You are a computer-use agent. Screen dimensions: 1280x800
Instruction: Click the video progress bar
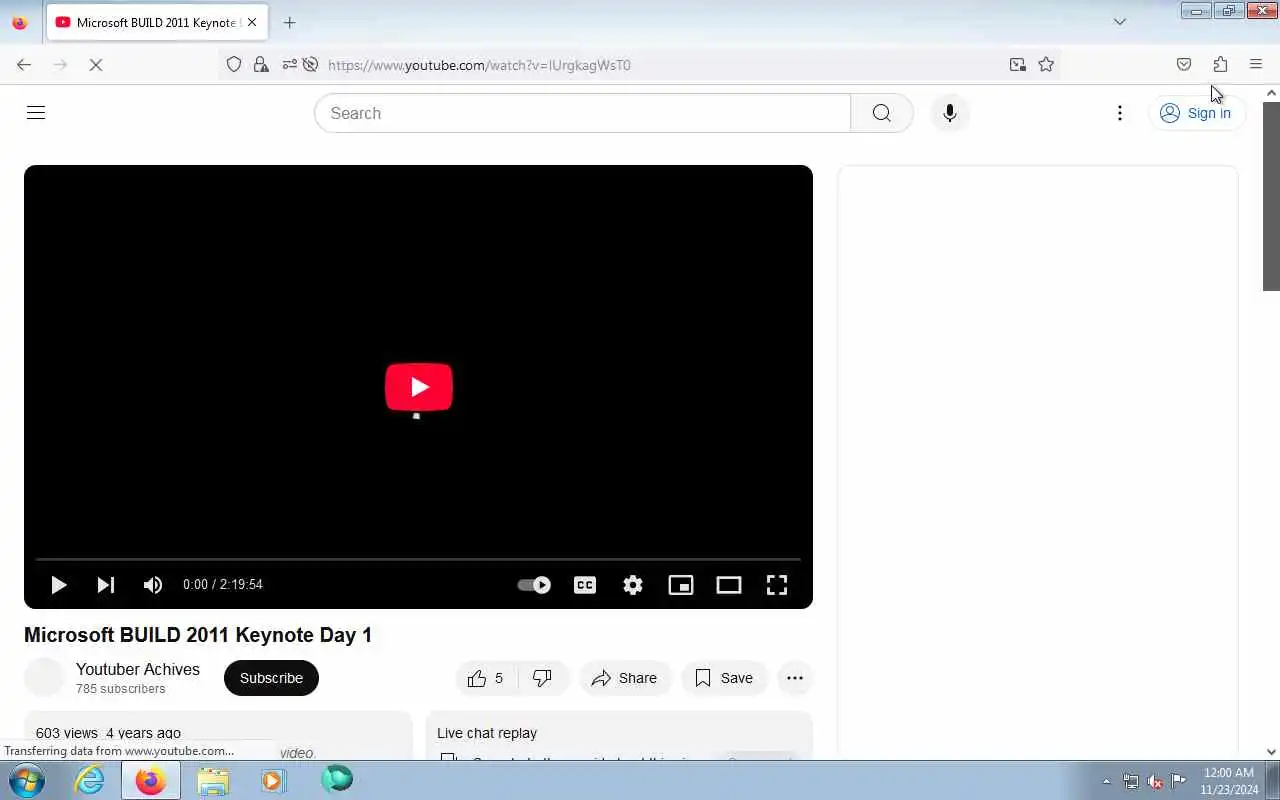(418, 559)
